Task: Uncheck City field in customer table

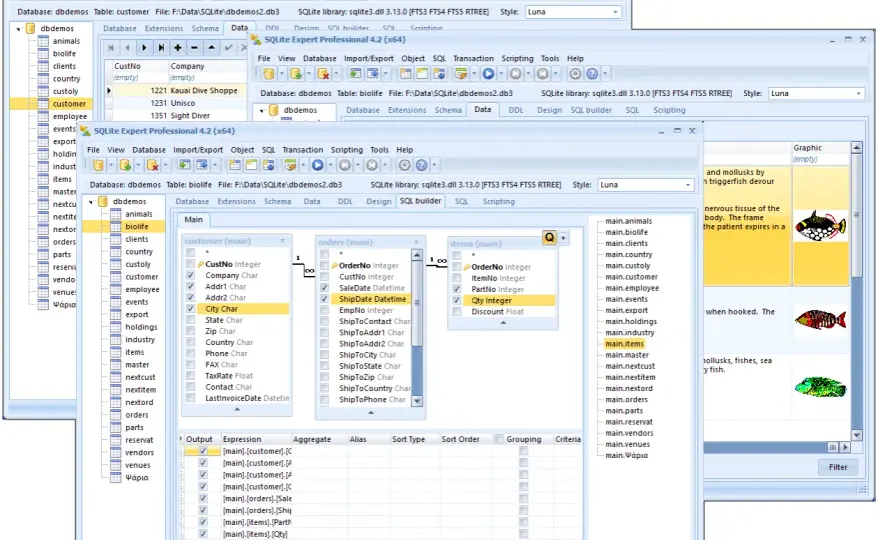Action: point(191,309)
